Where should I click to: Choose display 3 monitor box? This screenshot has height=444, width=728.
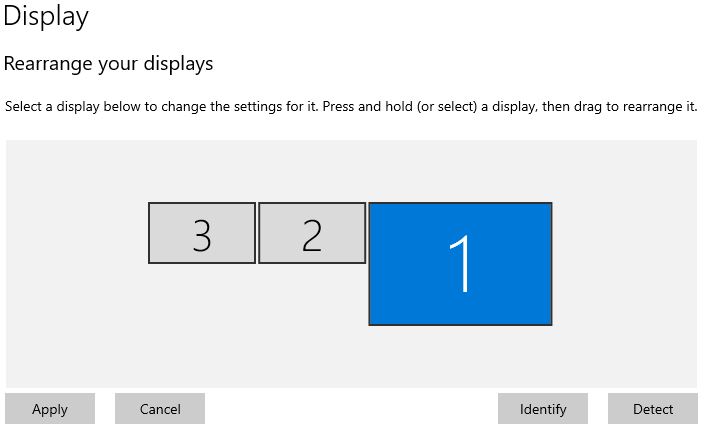tap(202, 233)
